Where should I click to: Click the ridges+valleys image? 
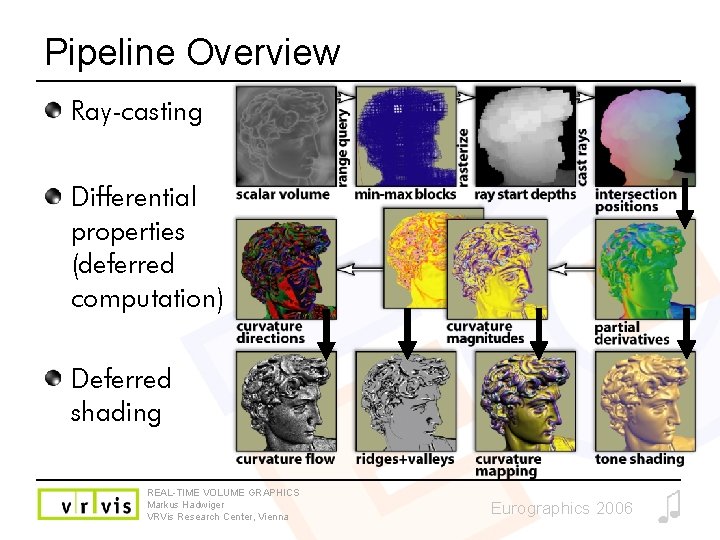406,401
